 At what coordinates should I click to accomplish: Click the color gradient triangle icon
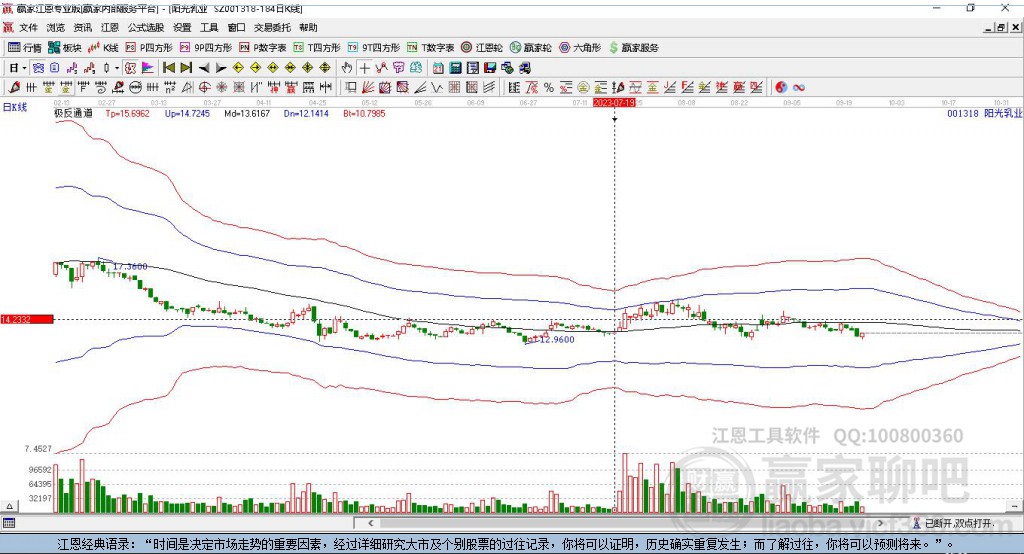148,68
